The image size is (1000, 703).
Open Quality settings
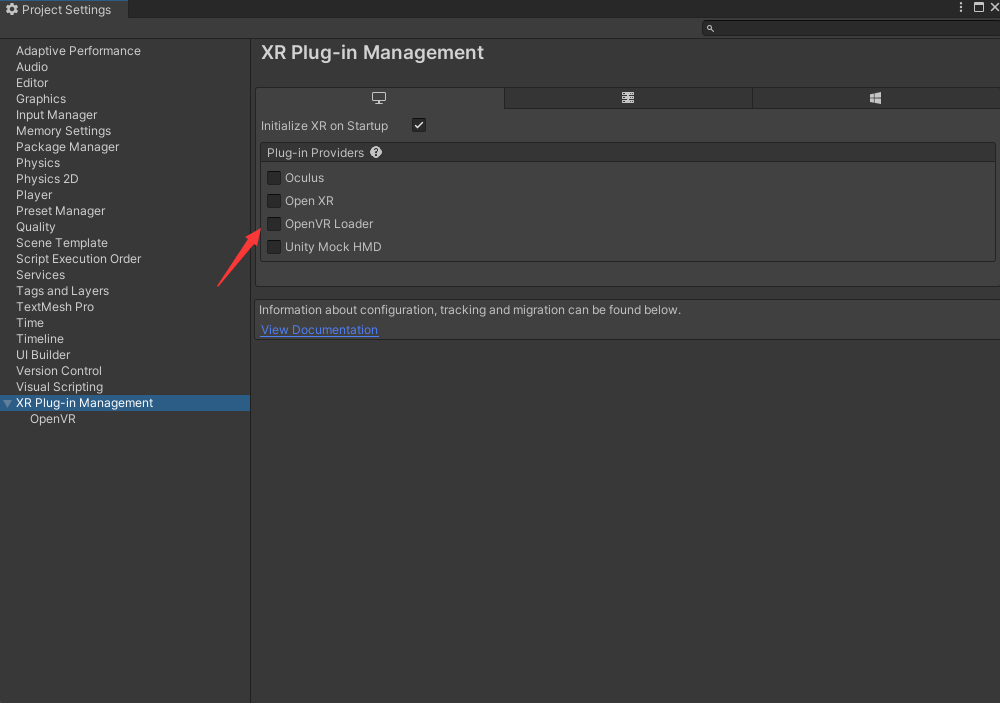(36, 226)
